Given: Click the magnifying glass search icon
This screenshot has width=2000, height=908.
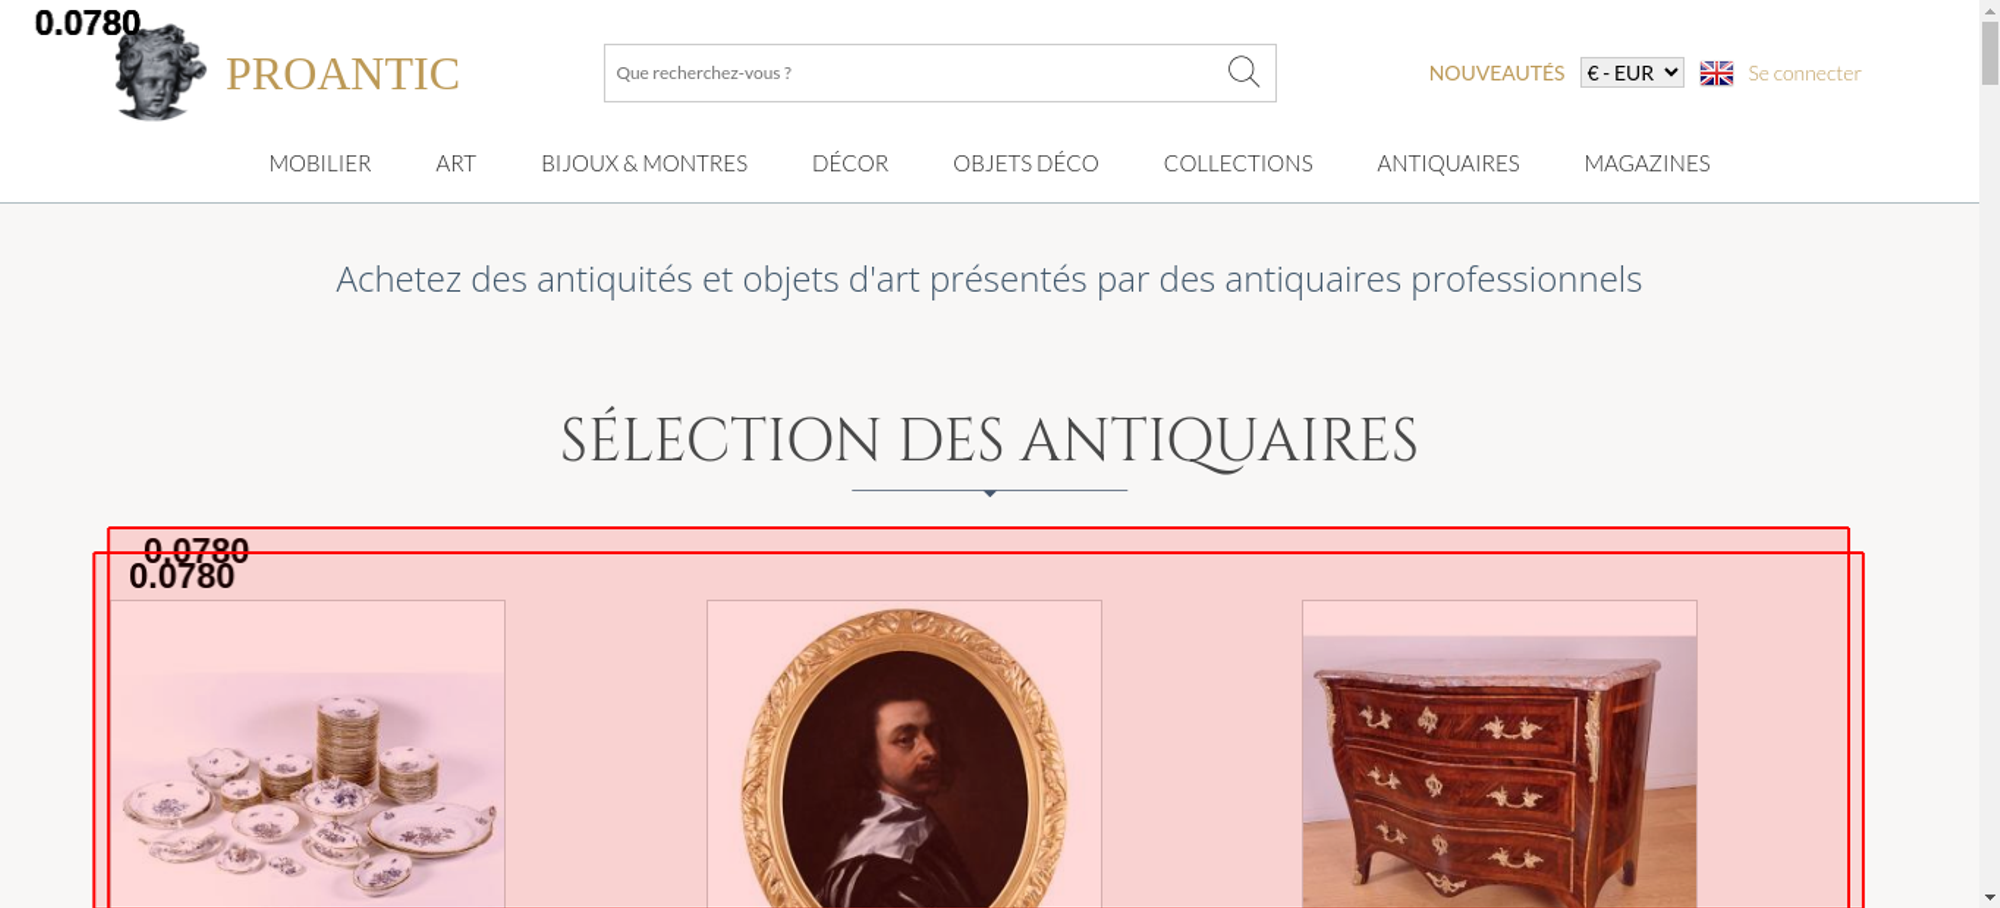Looking at the screenshot, I should pos(1243,72).
